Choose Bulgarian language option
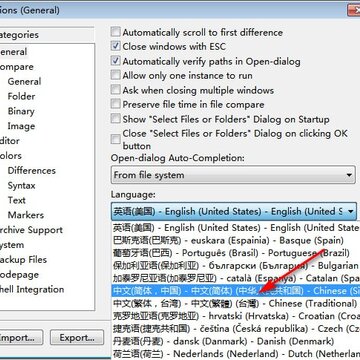 click(x=236, y=266)
